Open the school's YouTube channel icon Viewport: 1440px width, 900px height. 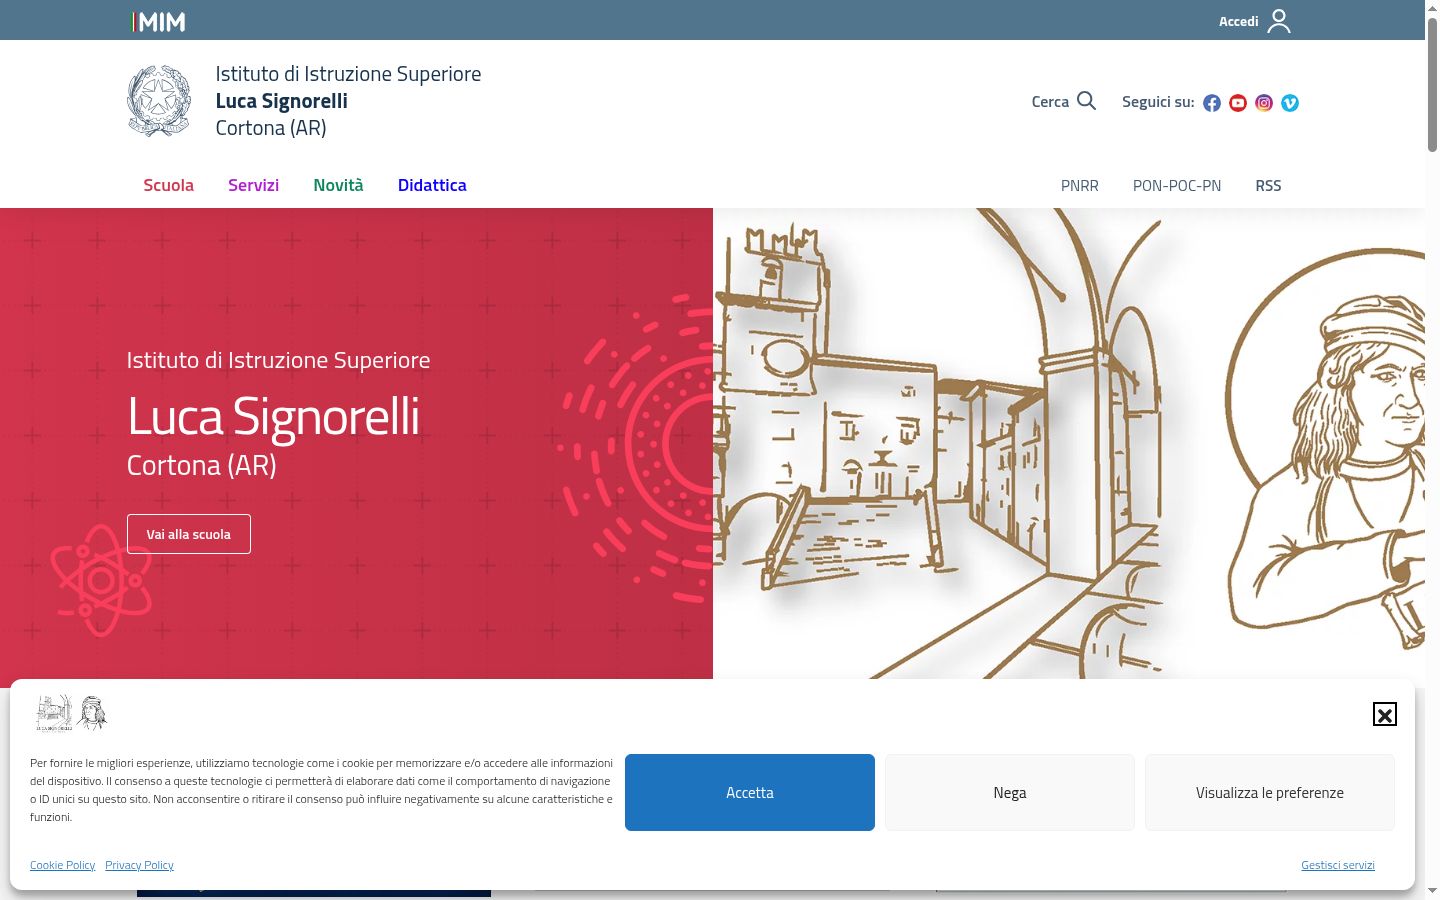pos(1238,103)
